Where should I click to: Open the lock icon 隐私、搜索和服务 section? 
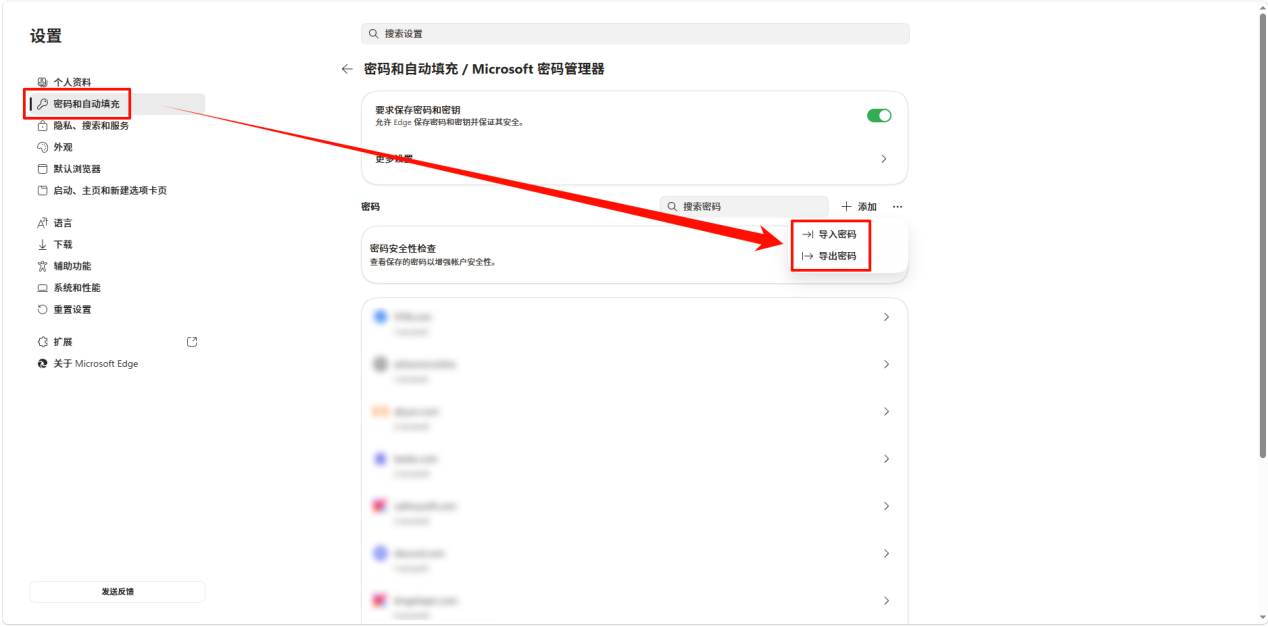(42, 126)
